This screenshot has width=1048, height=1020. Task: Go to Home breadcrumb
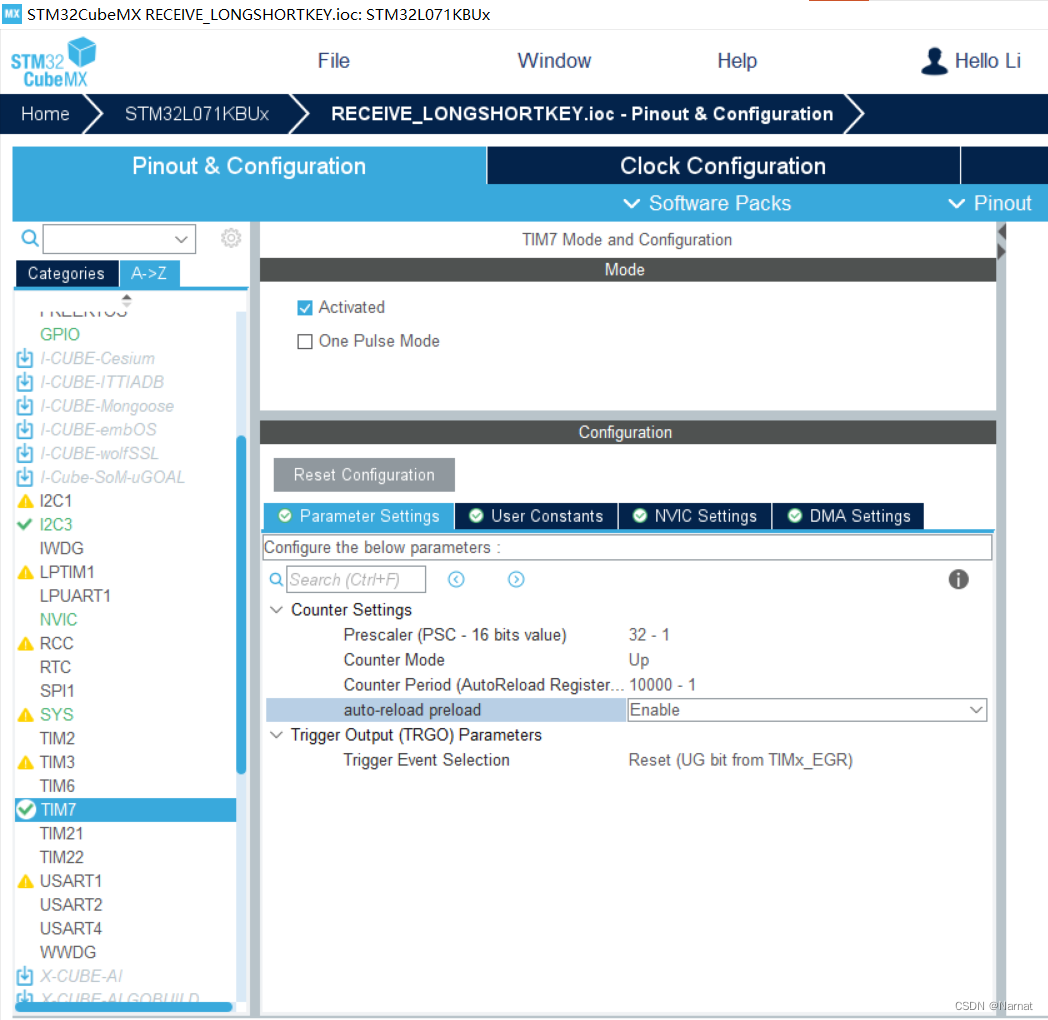pyautogui.click(x=45, y=114)
